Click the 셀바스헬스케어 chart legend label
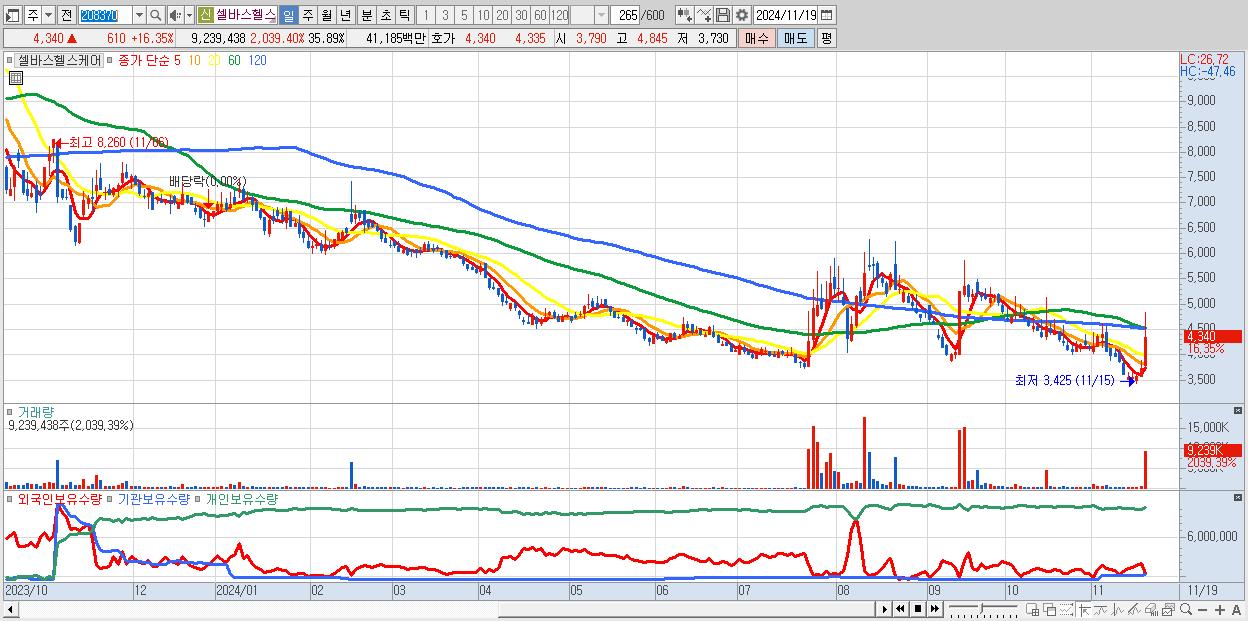The image size is (1248, 621). [x=59, y=60]
